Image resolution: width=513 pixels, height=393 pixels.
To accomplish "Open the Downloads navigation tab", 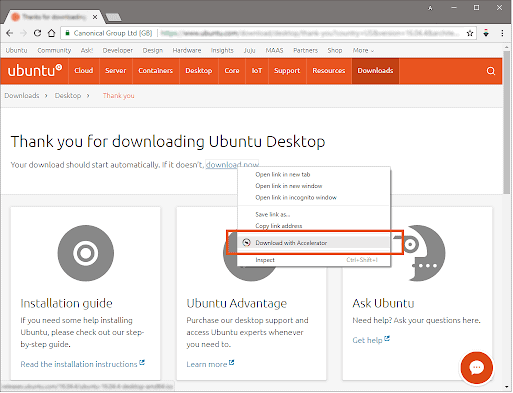I will click(375, 71).
